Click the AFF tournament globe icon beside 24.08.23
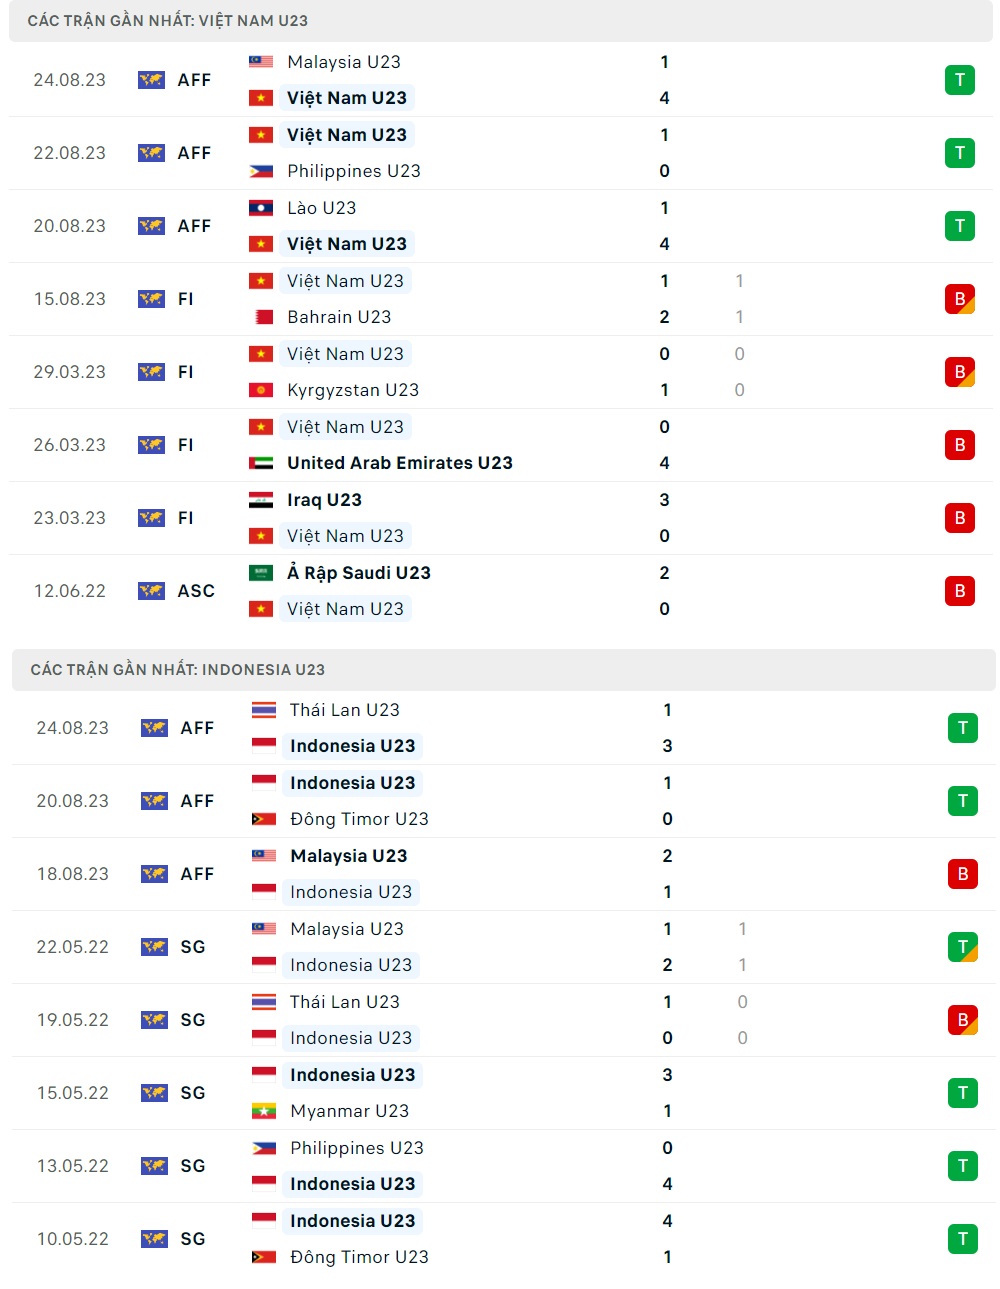 pos(150,80)
